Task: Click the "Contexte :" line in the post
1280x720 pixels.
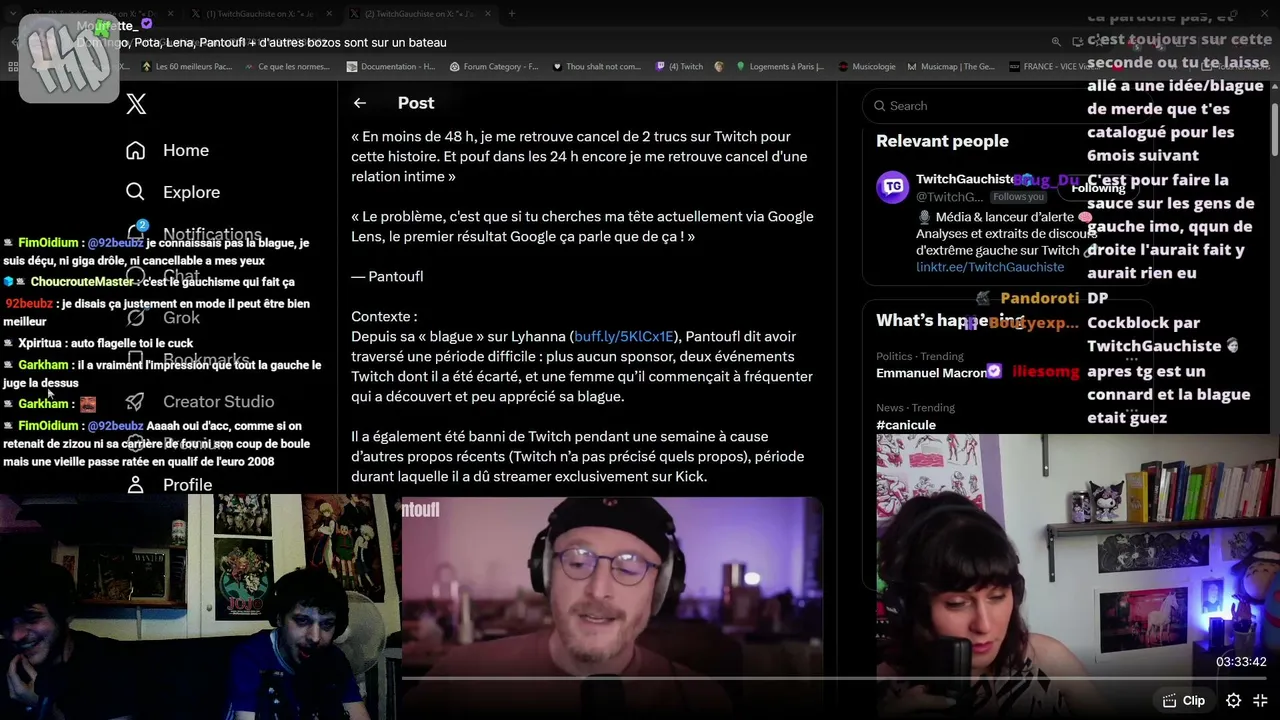Action: [x=384, y=316]
